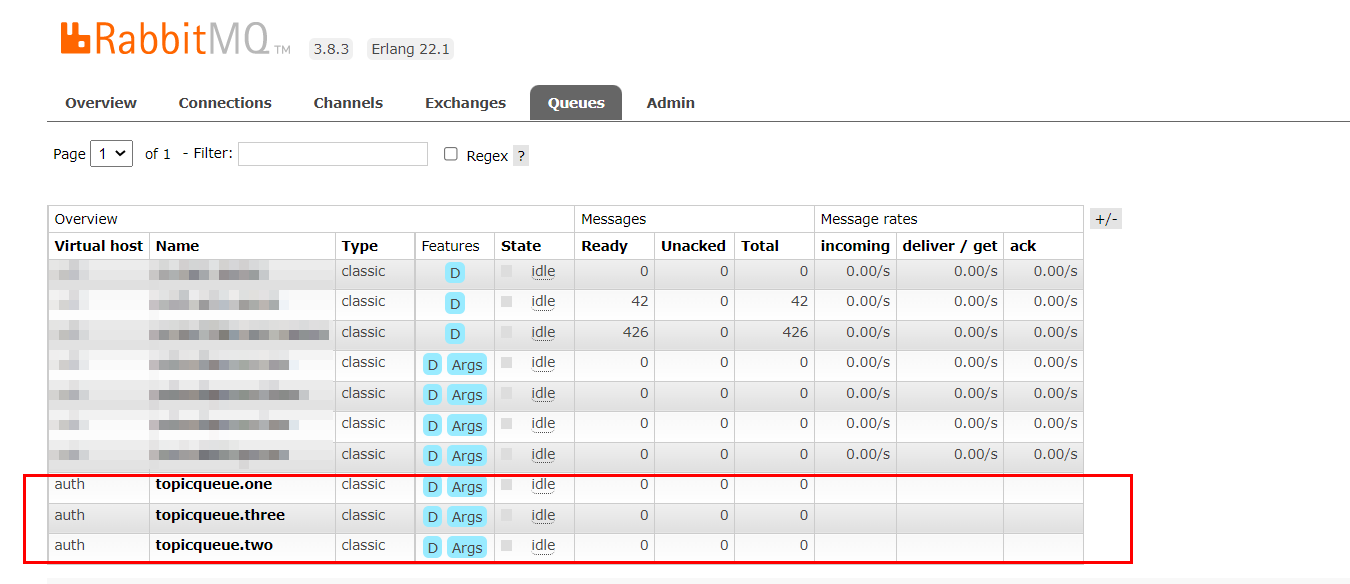Focus the Filter input field
1350x584 pixels.
tap(333, 154)
